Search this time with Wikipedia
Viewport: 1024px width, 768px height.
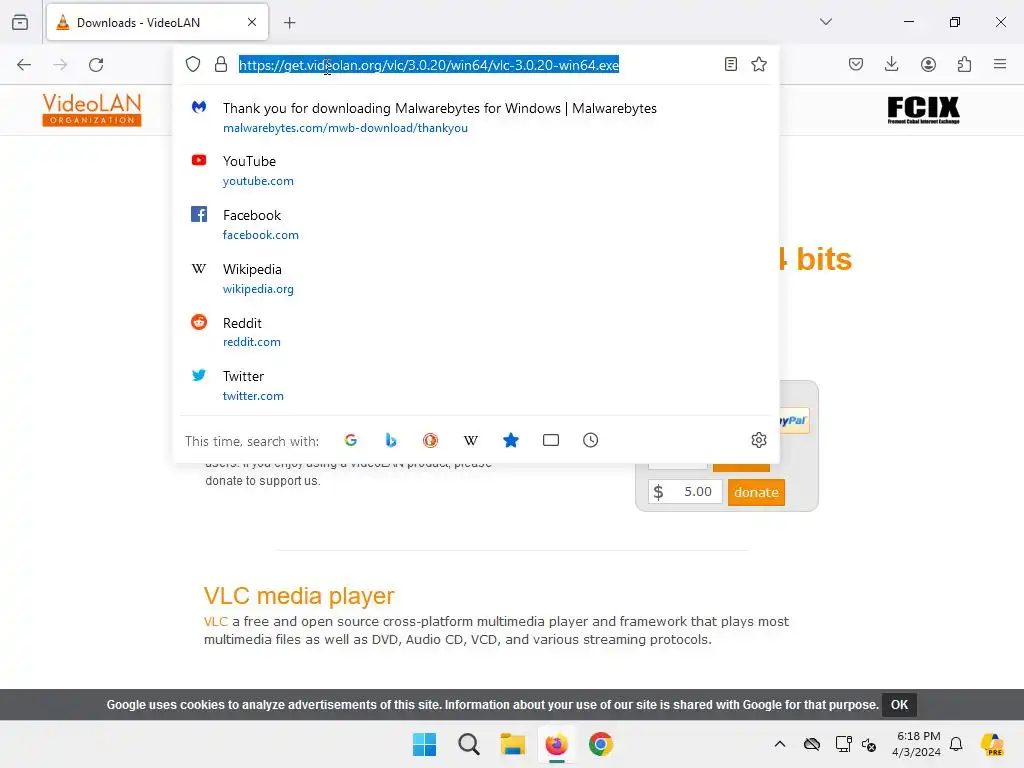coord(470,440)
